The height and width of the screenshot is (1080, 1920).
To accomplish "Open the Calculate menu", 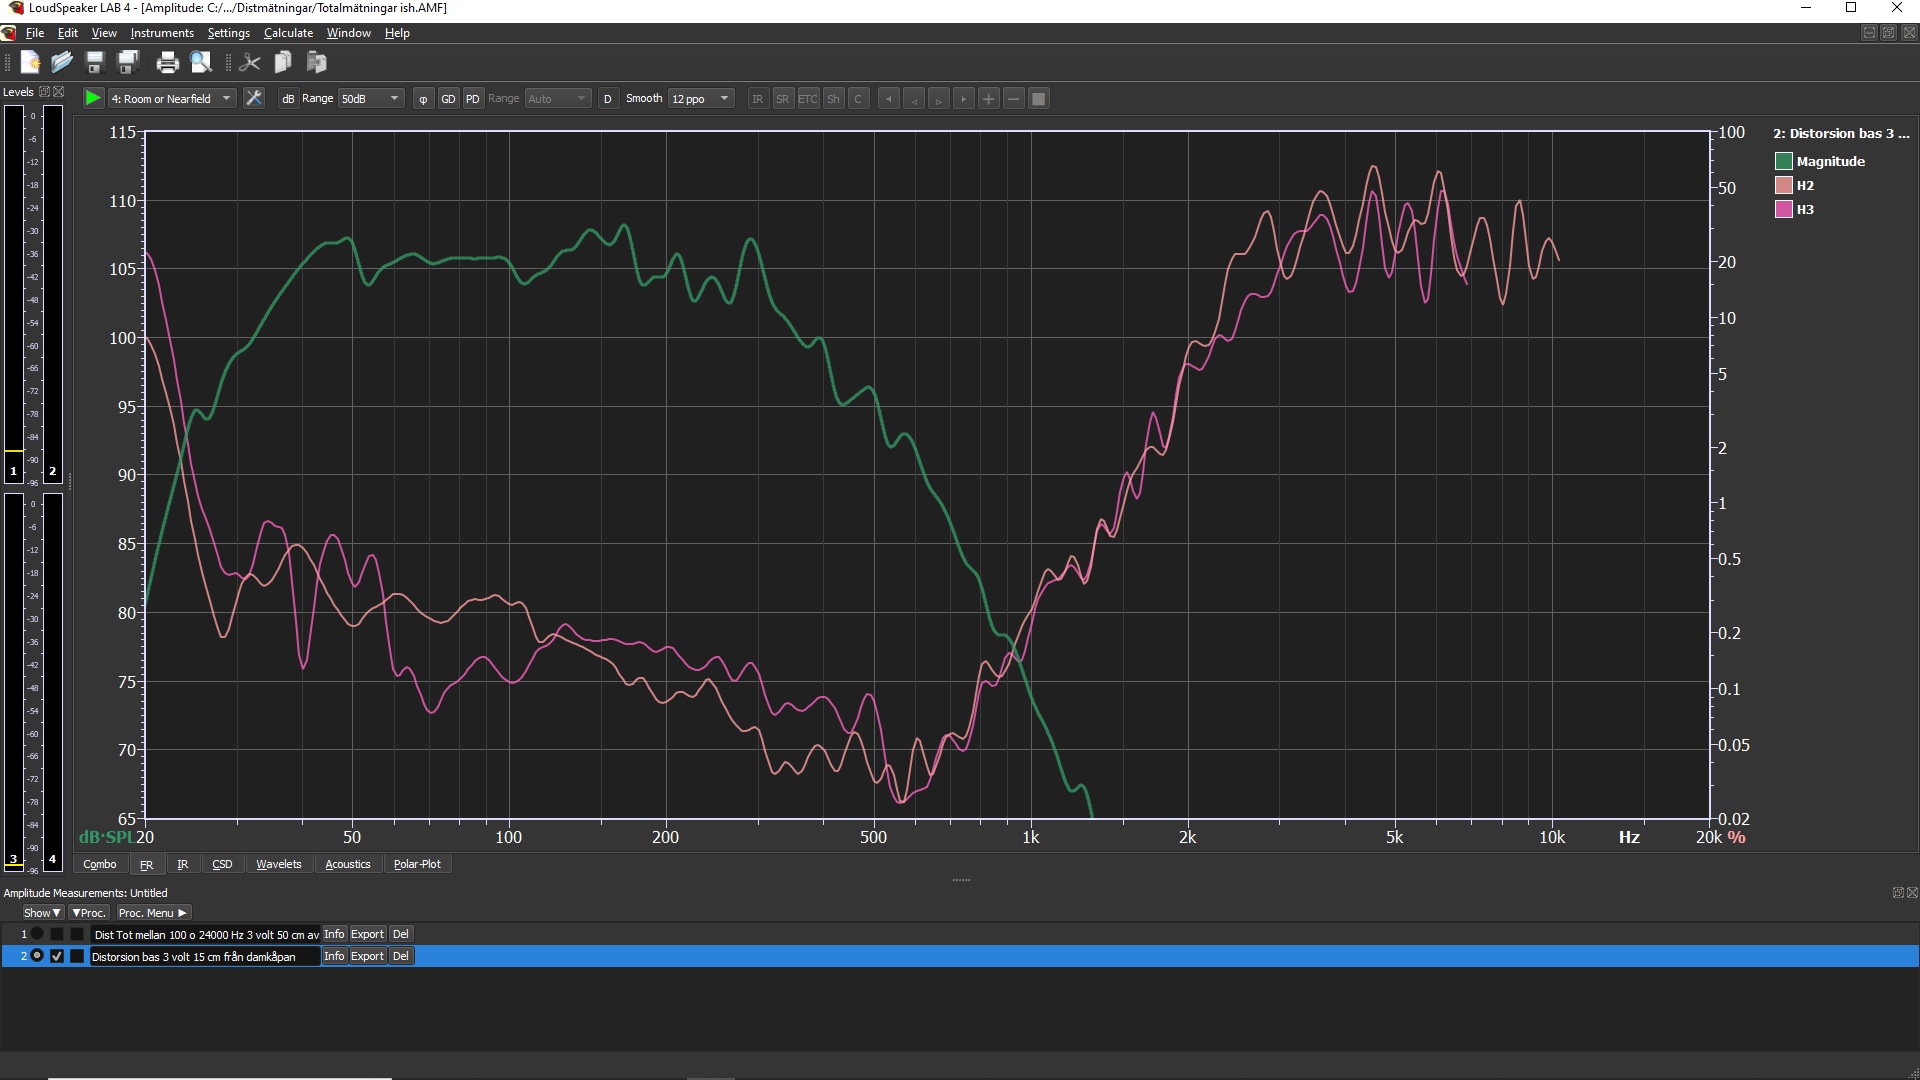I will click(288, 33).
